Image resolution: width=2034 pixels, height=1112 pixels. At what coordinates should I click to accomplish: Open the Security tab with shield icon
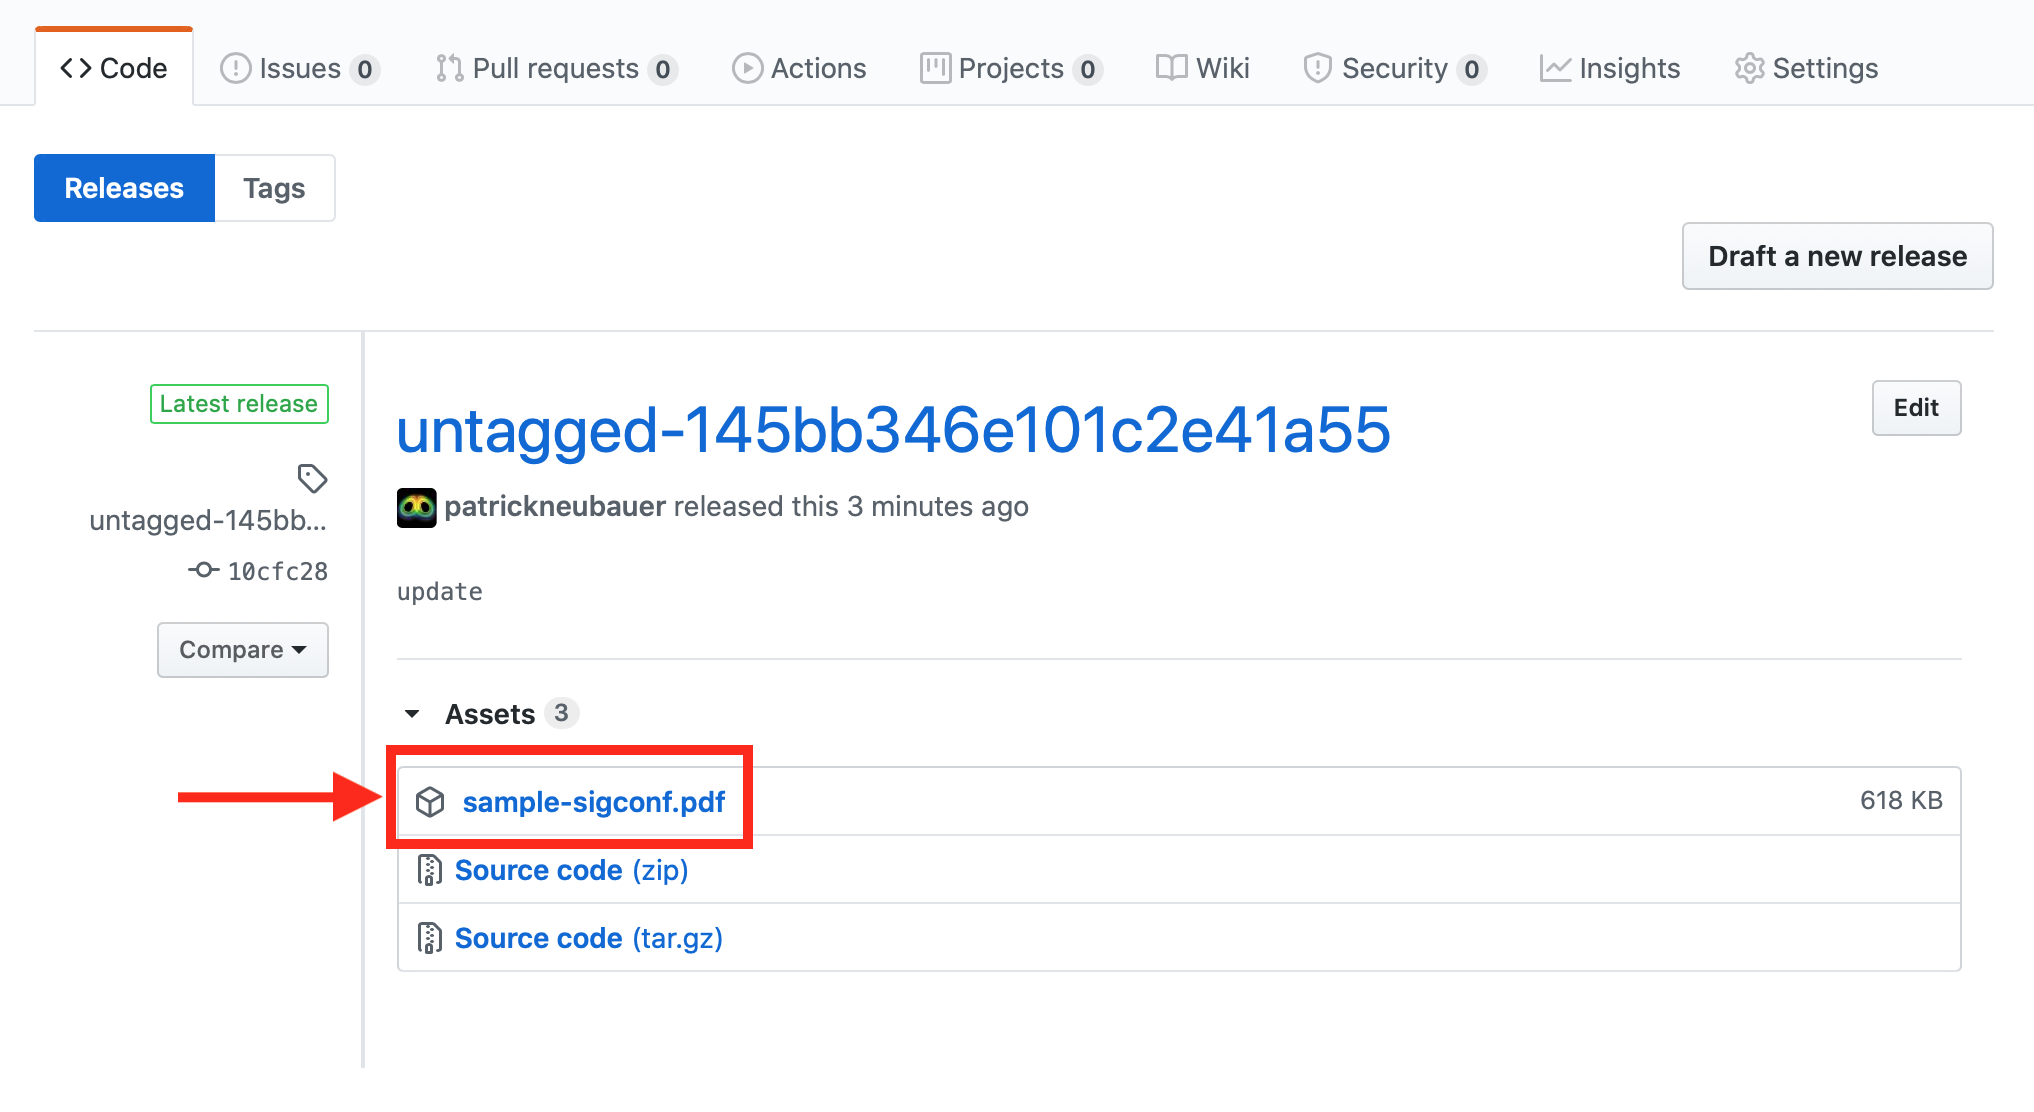pos(1394,68)
